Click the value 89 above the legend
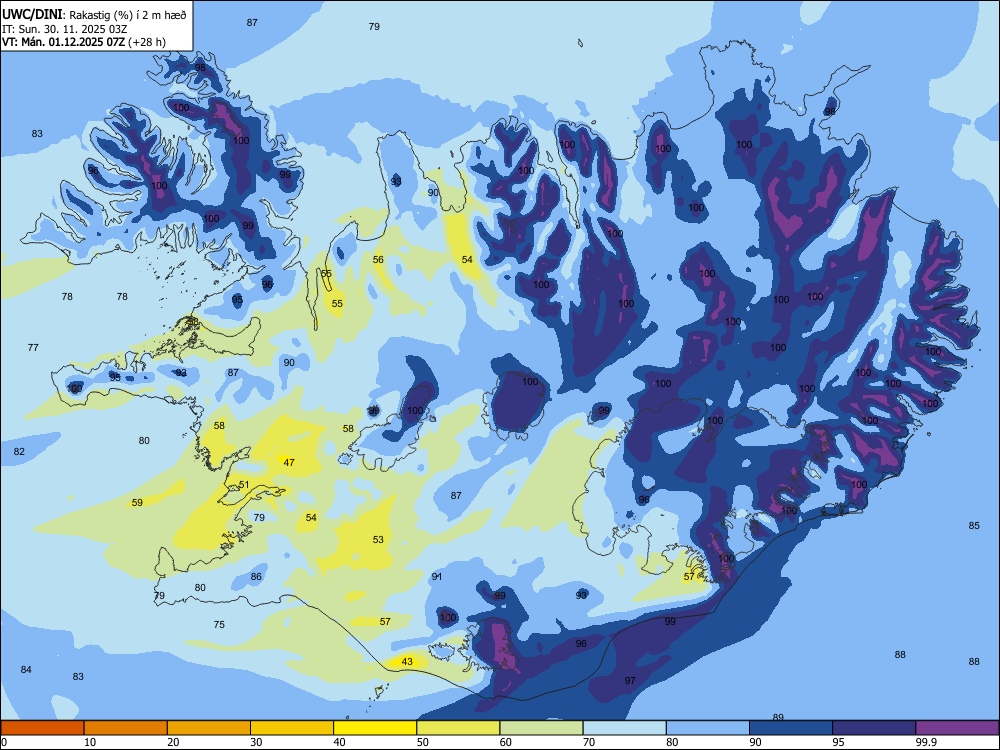Screen dimensions: 1000x750 point(778,717)
